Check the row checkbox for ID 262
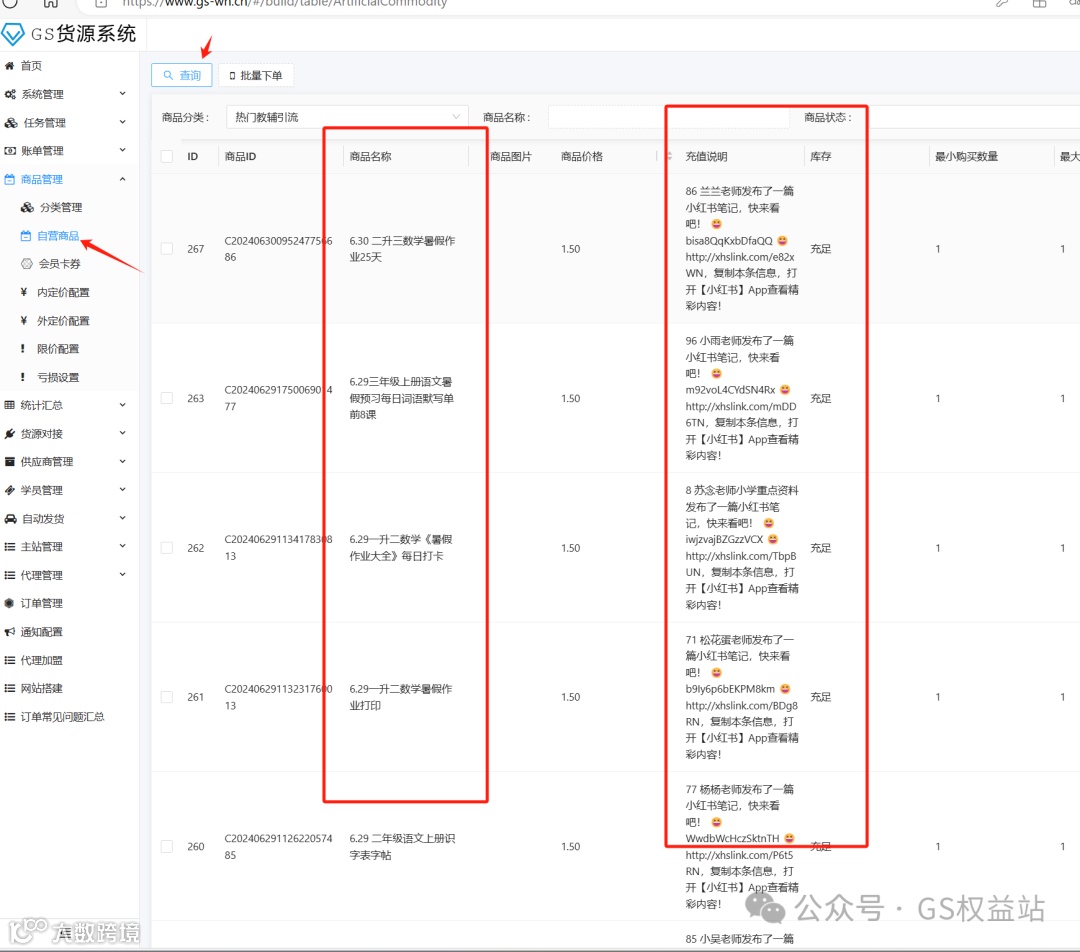Screen dimensions: 1080x952 point(167,548)
